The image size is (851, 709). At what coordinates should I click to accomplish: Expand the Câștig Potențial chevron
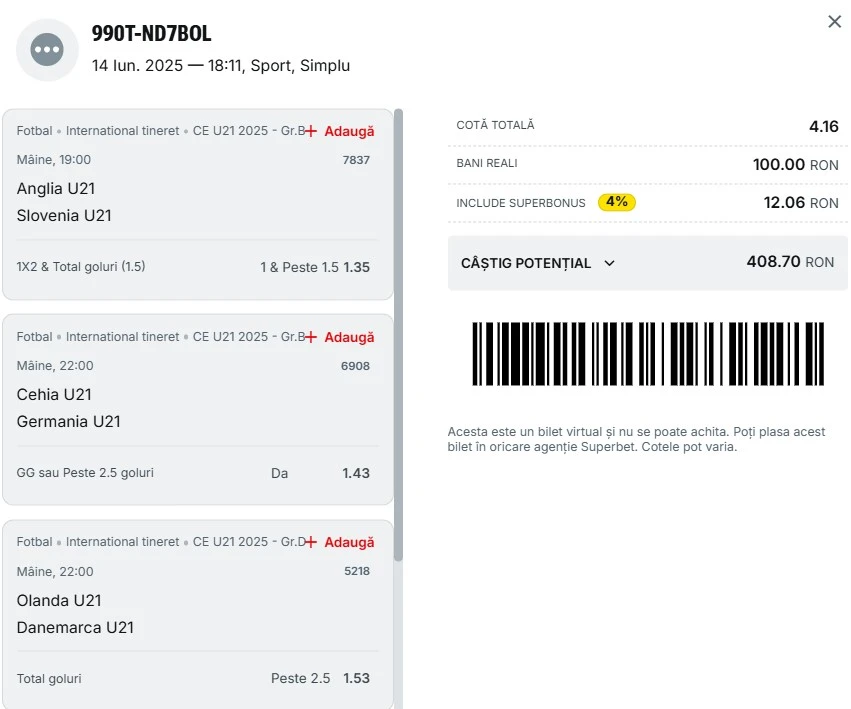point(609,263)
